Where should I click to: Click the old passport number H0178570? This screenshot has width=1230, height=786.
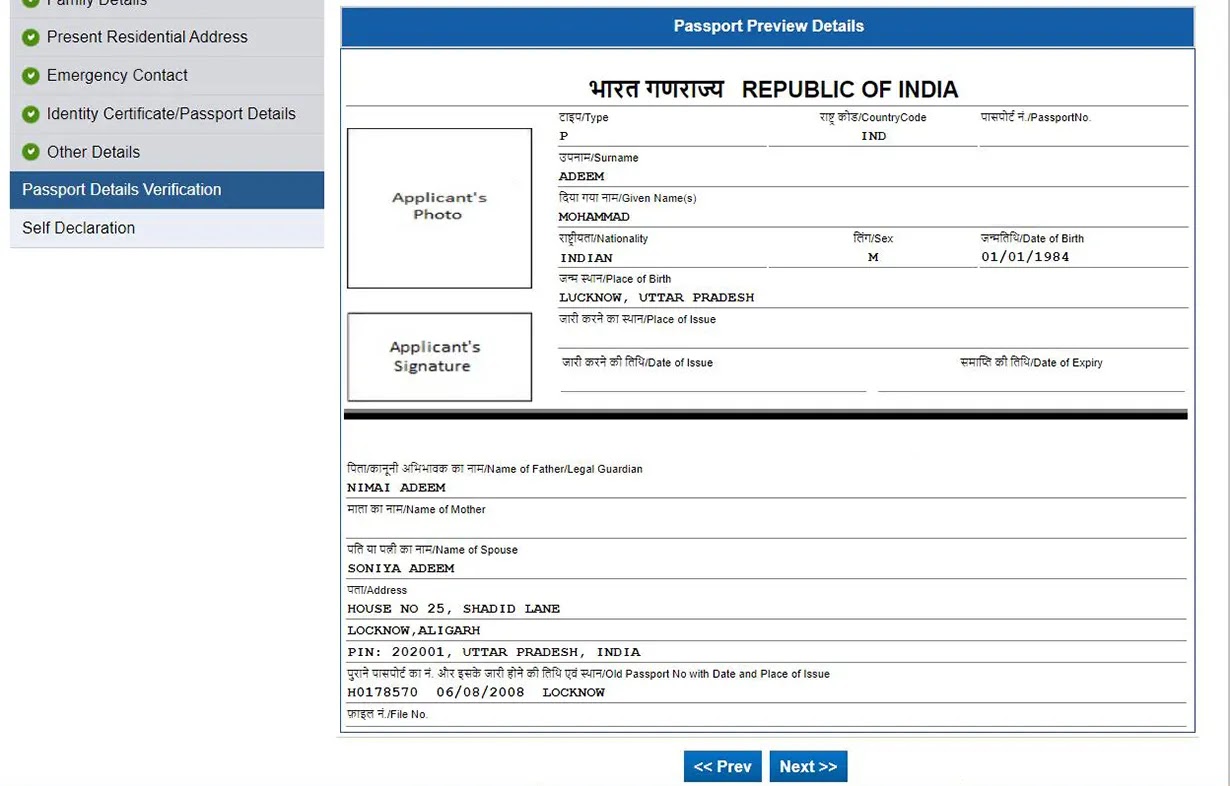point(383,692)
